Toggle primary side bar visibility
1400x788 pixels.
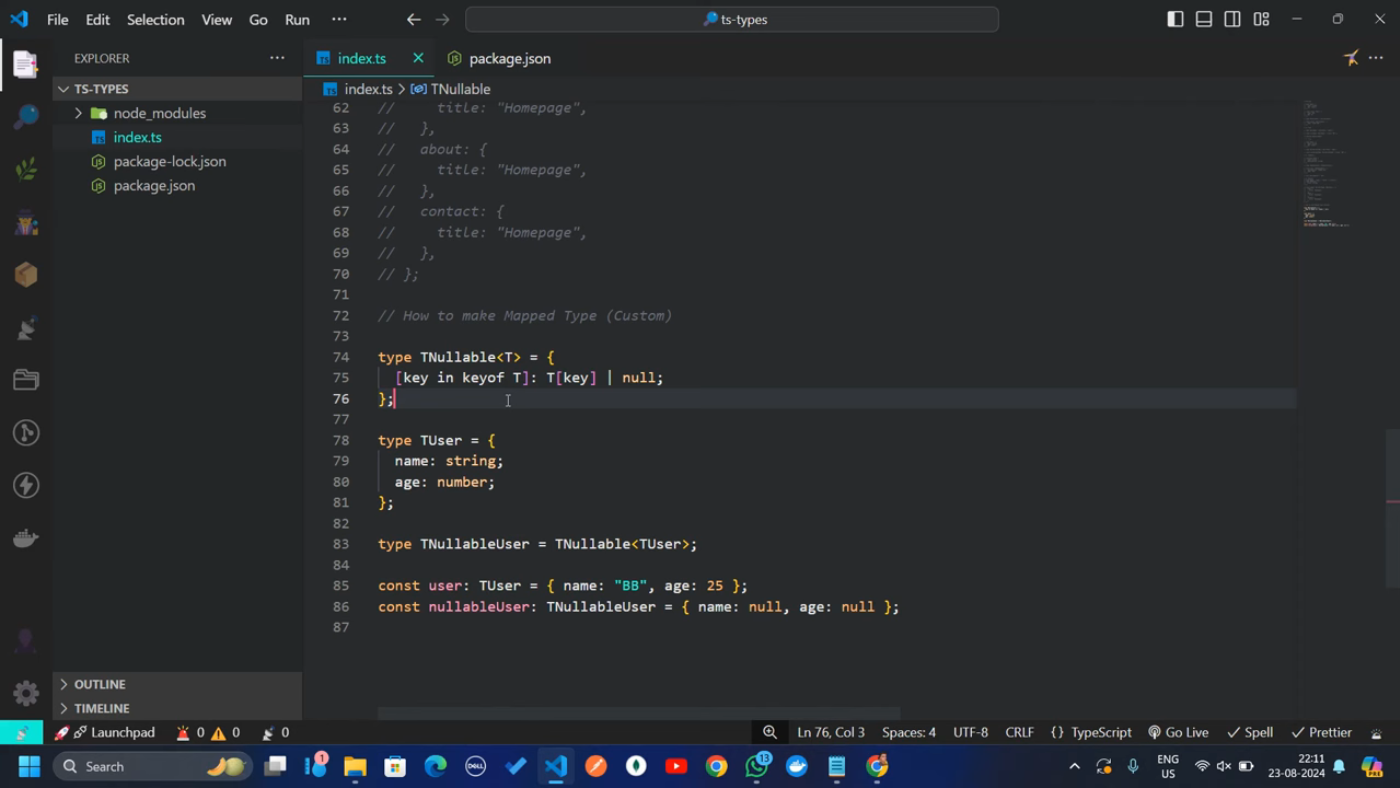(1175, 19)
